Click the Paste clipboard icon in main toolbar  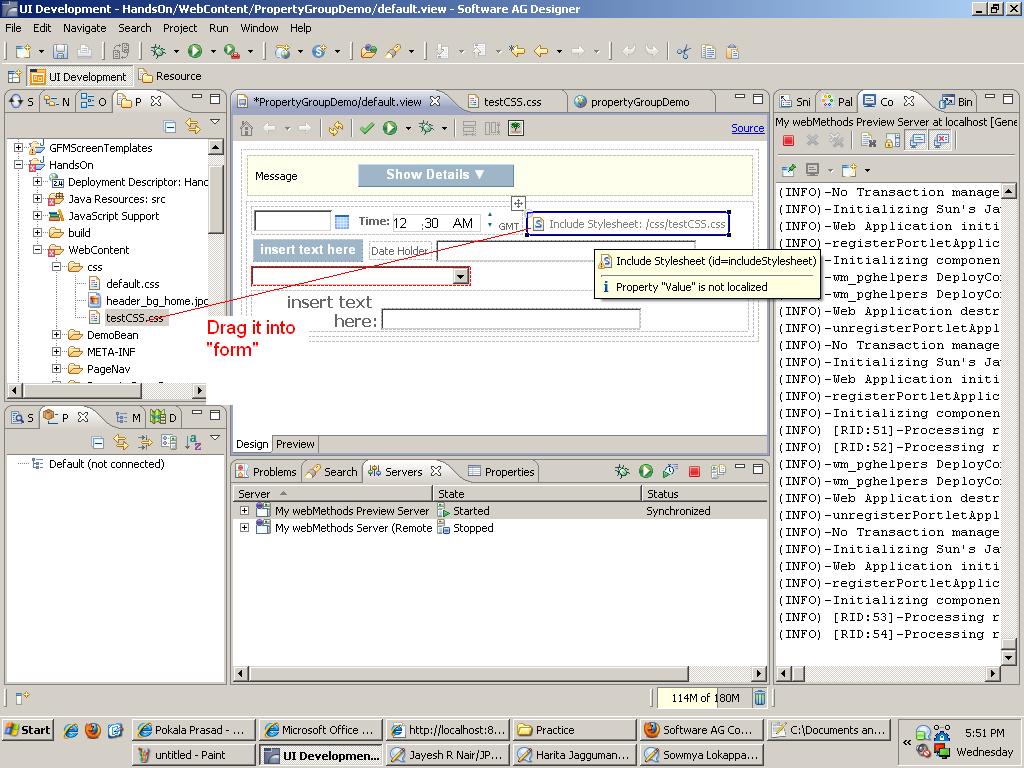click(x=732, y=52)
